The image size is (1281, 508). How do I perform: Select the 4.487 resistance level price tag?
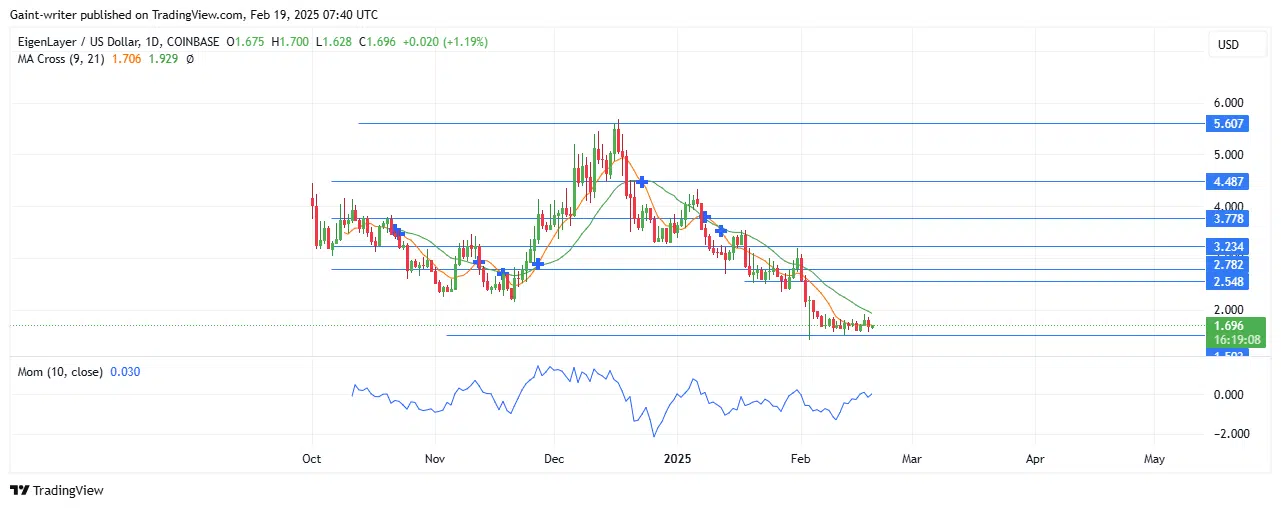coord(1227,182)
